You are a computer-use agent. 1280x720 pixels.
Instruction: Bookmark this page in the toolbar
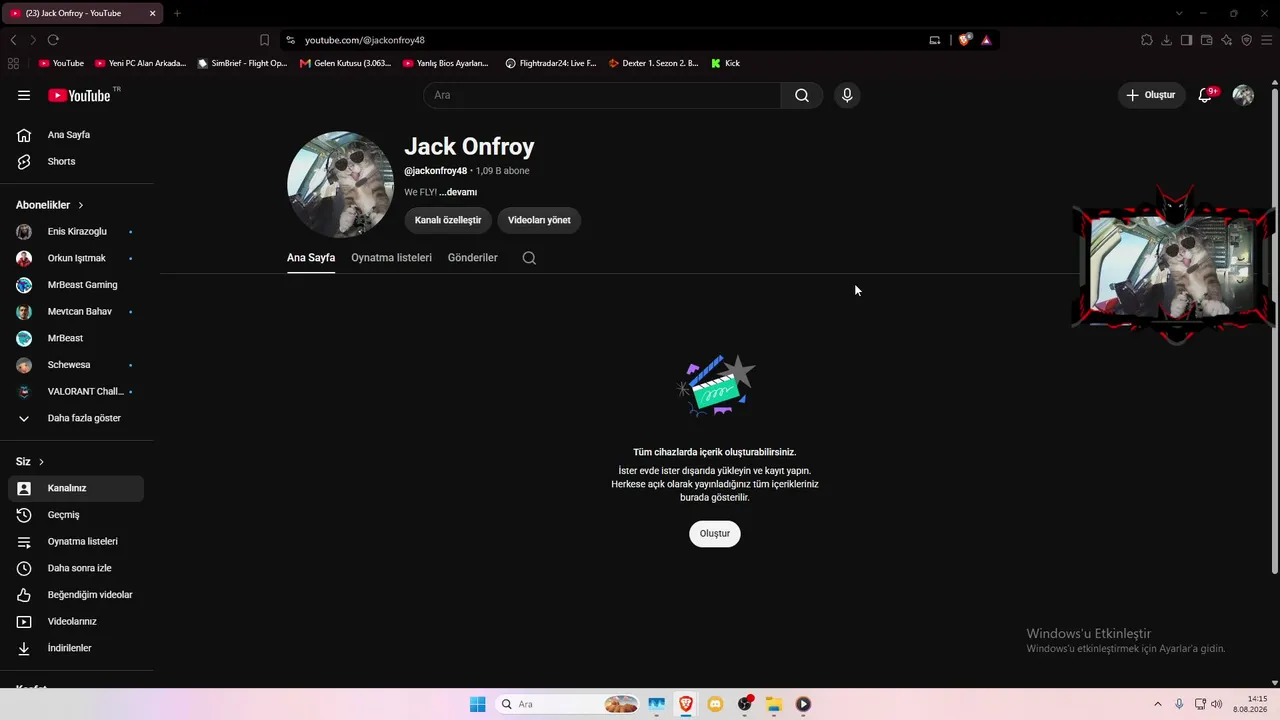(x=264, y=40)
